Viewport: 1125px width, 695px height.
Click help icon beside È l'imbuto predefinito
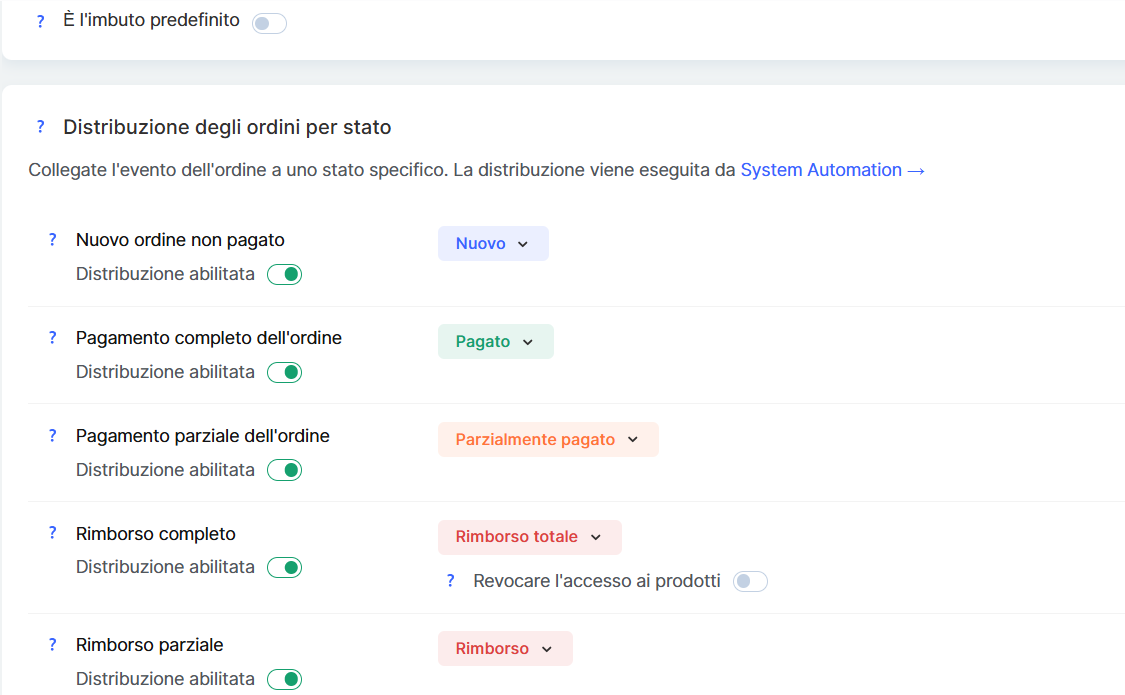pyautogui.click(x=40, y=21)
